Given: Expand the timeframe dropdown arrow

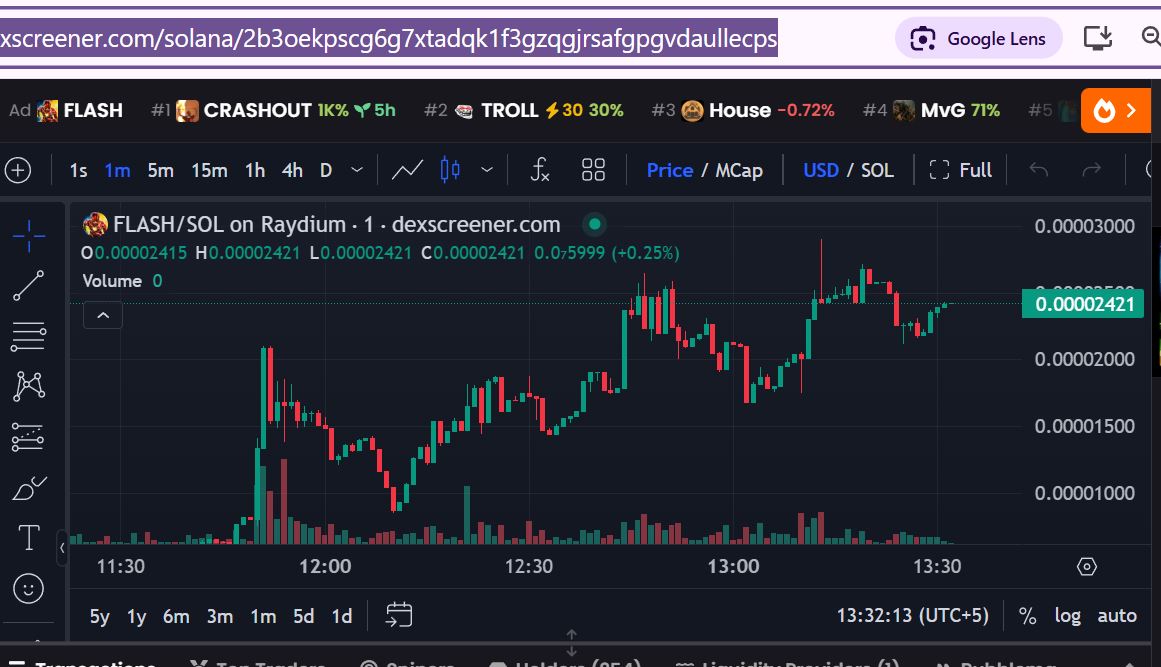Looking at the screenshot, I should coord(357,170).
